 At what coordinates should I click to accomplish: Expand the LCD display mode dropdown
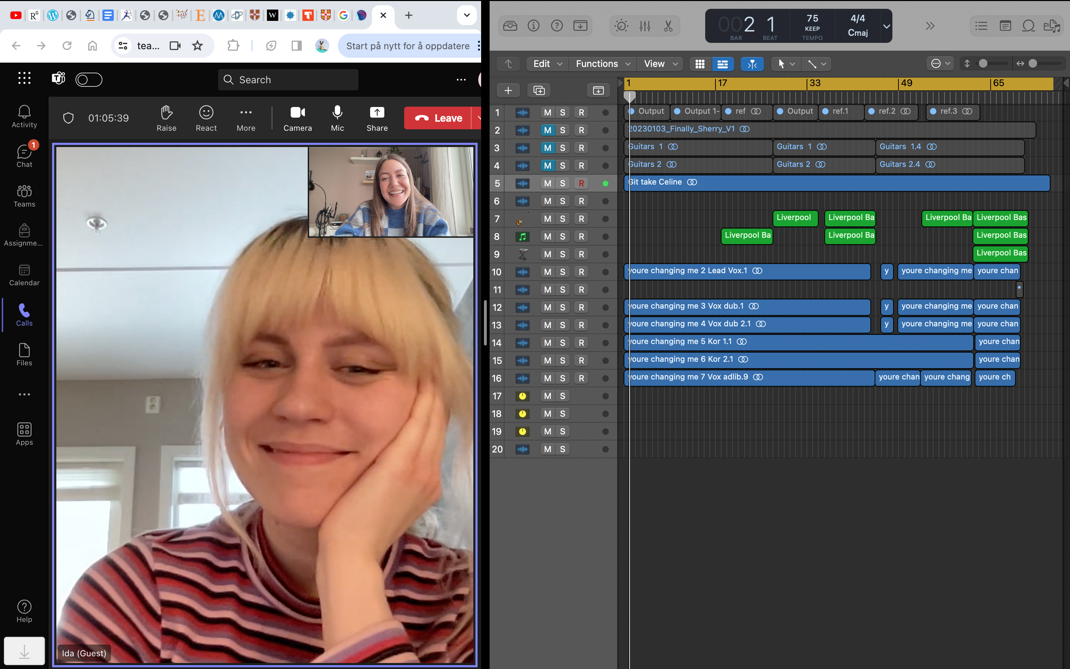(886, 26)
